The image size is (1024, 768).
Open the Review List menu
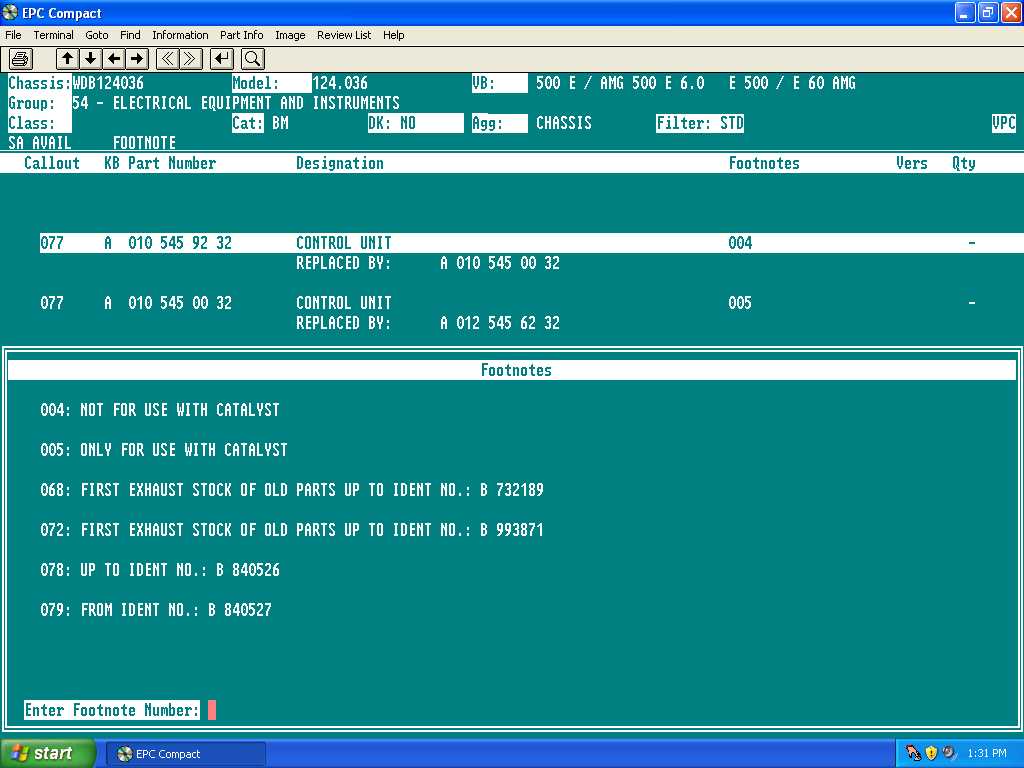click(x=343, y=35)
